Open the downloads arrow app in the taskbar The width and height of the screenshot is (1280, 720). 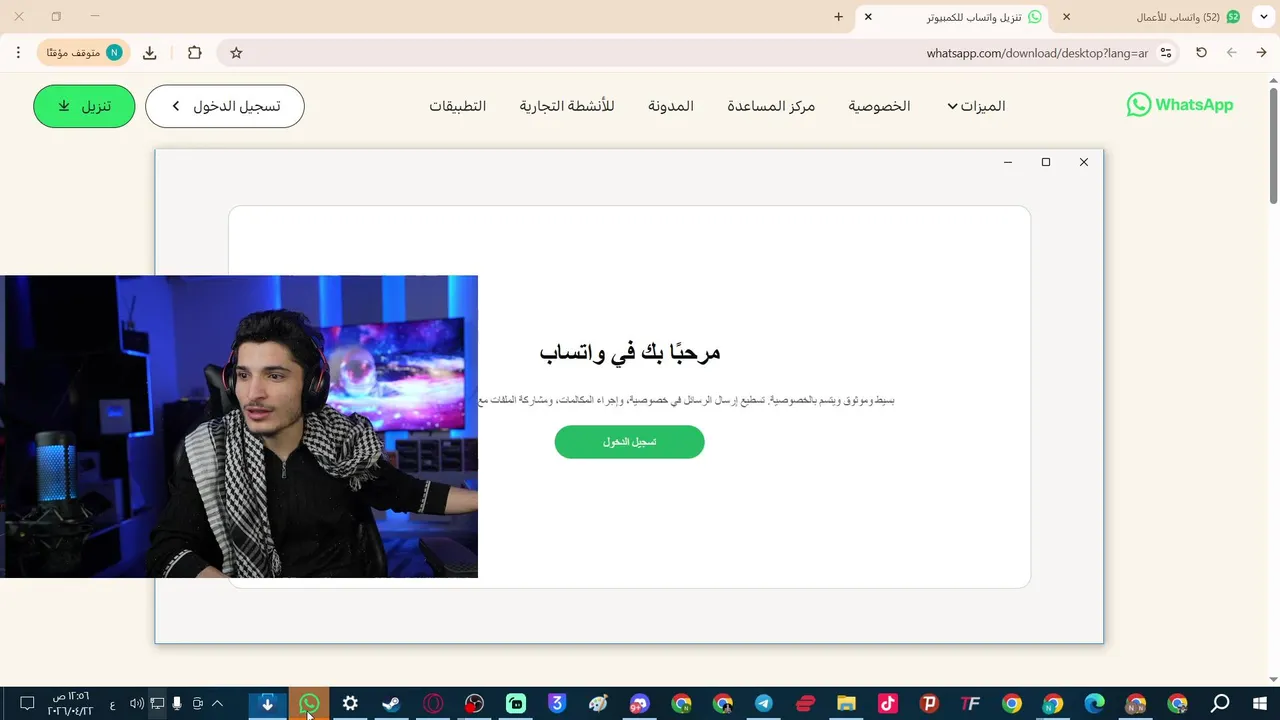pyautogui.click(x=267, y=704)
